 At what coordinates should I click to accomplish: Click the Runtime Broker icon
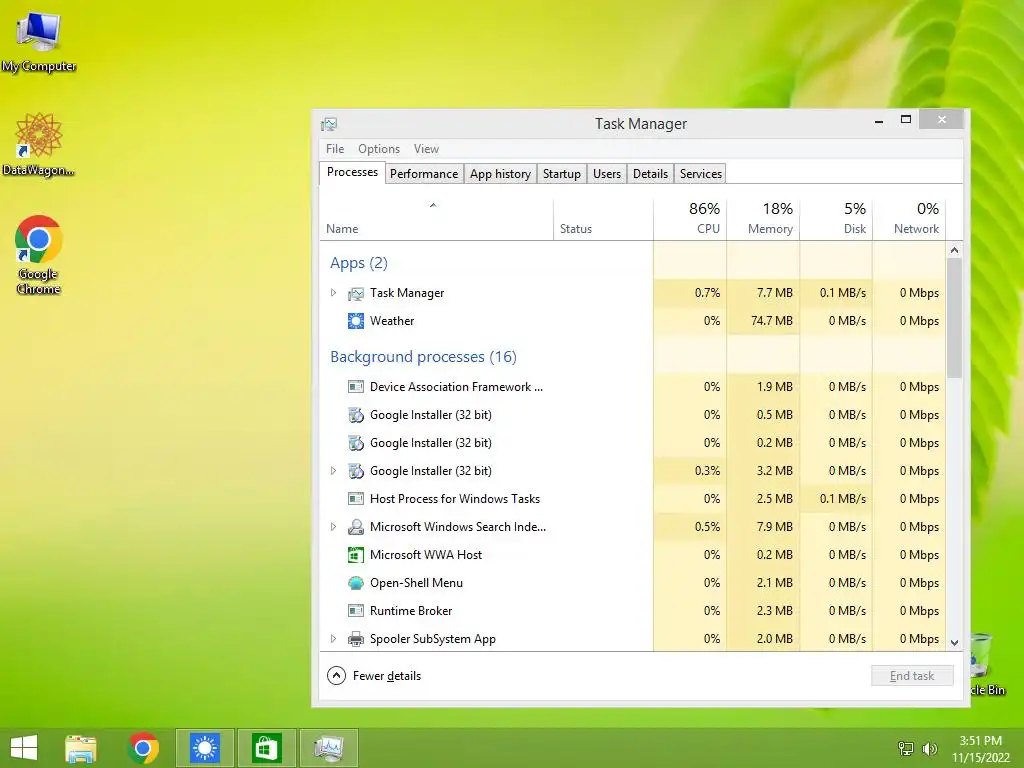pyautogui.click(x=356, y=611)
